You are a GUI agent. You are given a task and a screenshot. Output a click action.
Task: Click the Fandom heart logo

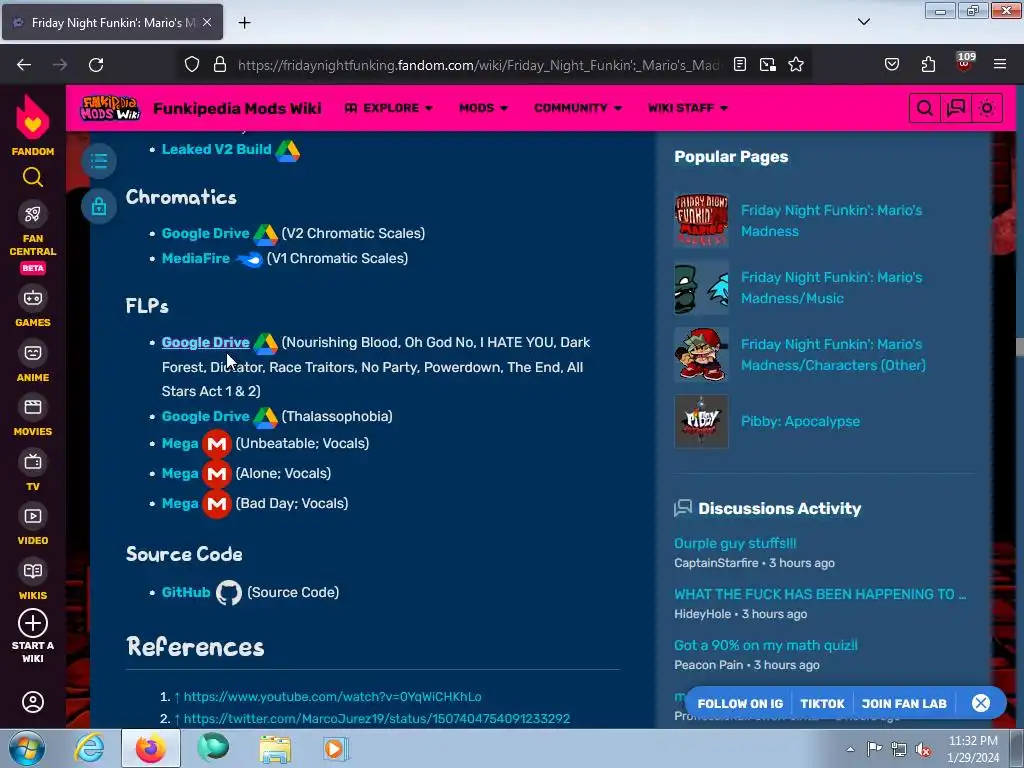[x=33, y=118]
